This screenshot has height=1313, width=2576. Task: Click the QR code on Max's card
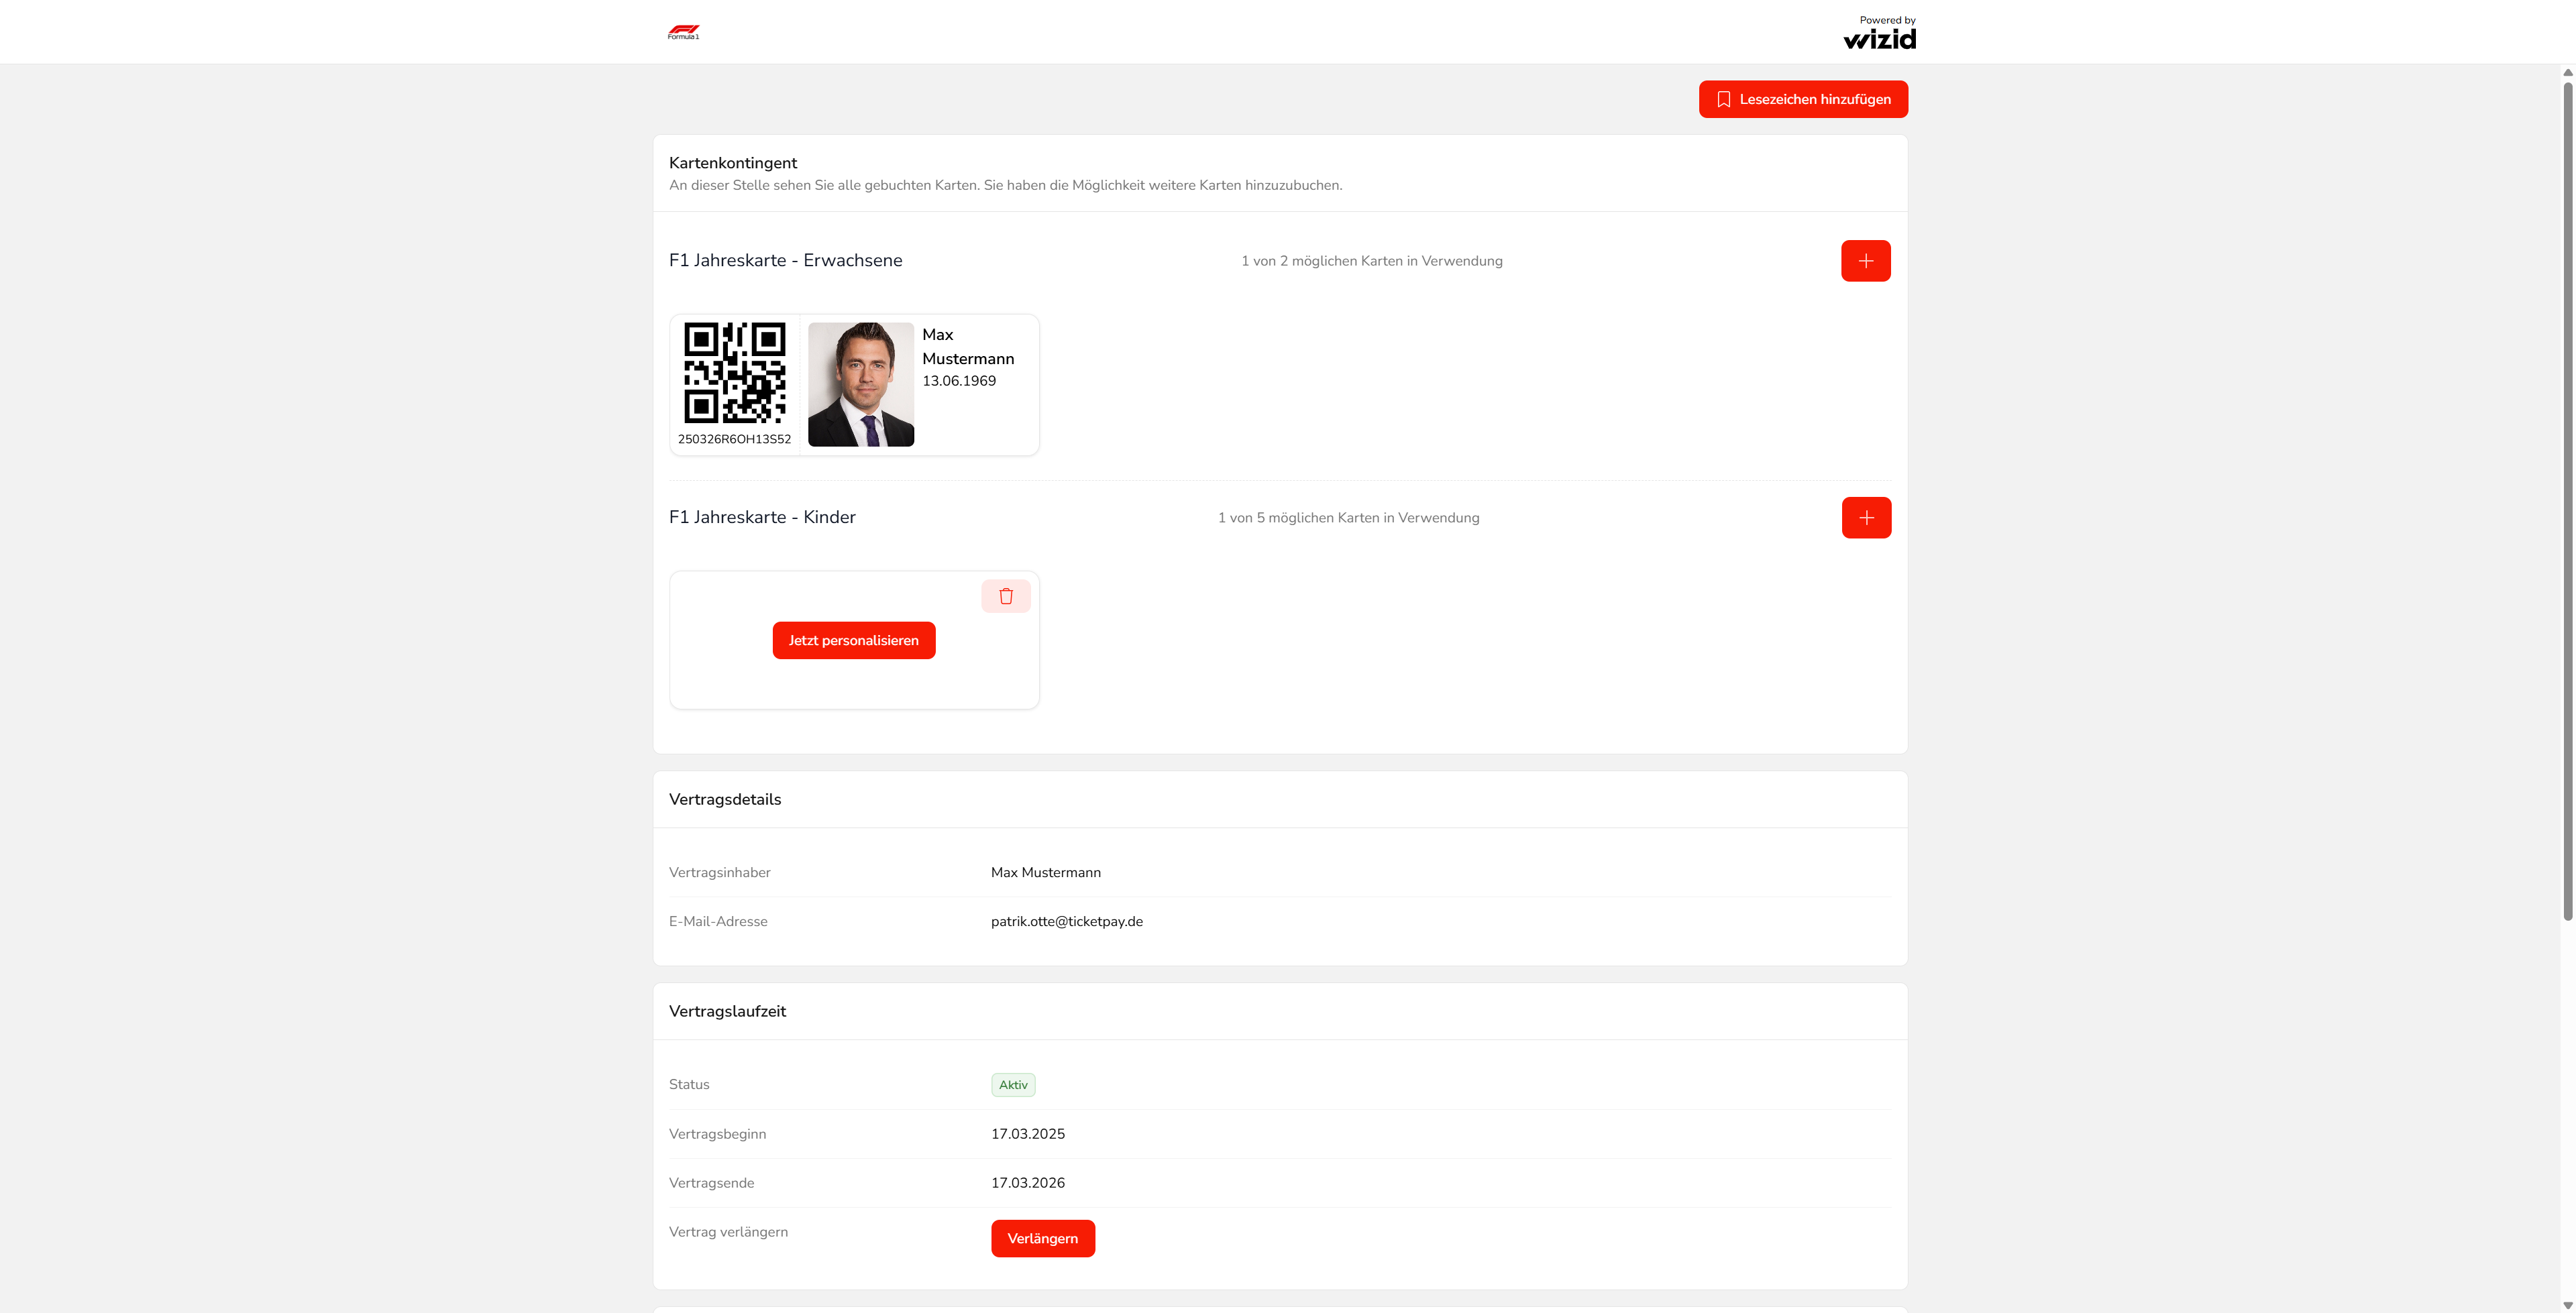(x=734, y=373)
